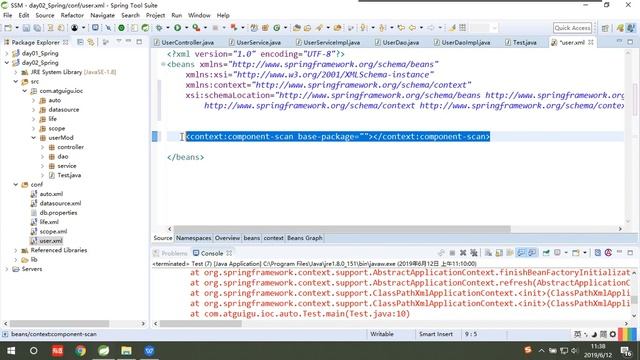Expand the datasource package
The image size is (640, 360).
tap(33, 110)
